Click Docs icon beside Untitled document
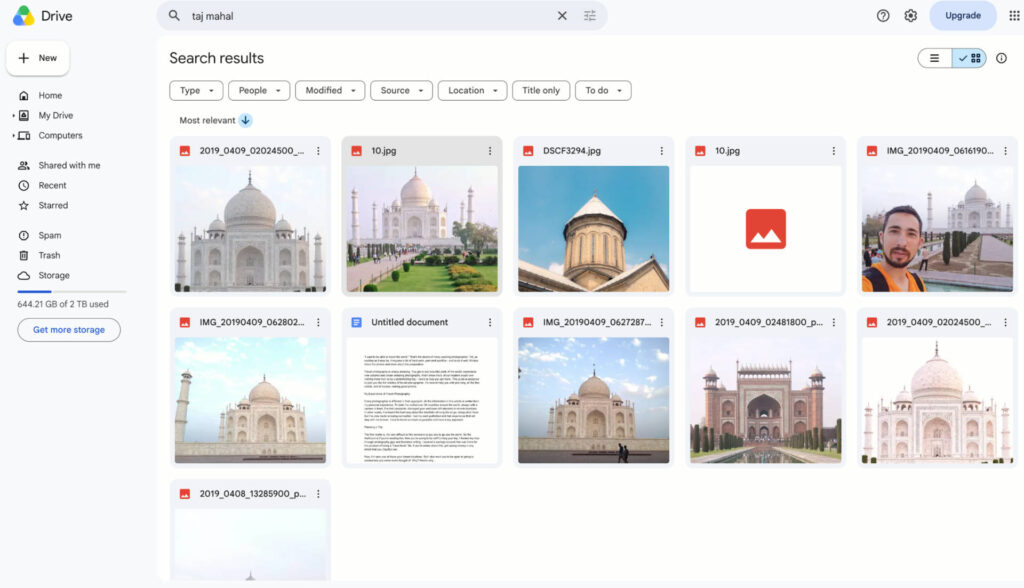The height and width of the screenshot is (588, 1024). tap(357, 323)
